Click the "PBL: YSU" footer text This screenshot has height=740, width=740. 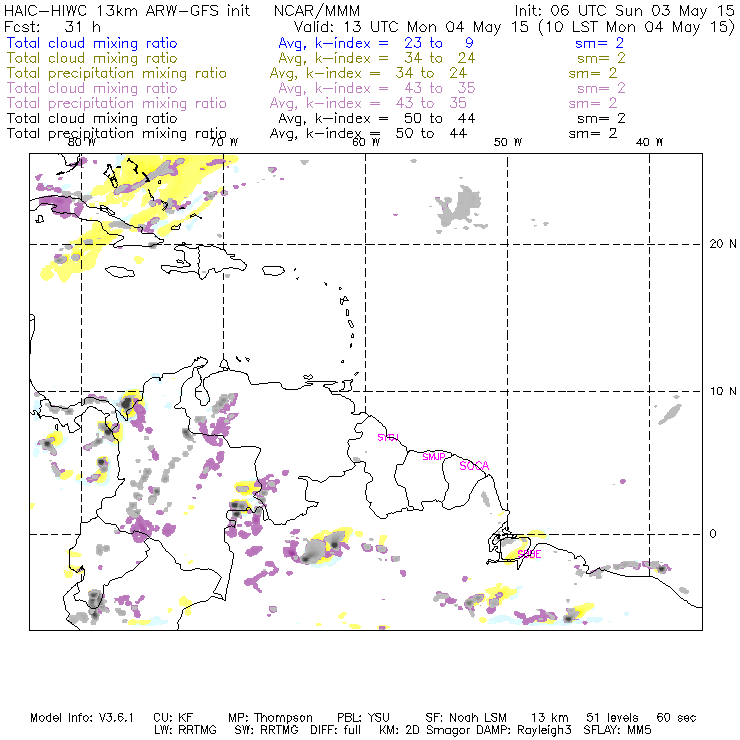(x=363, y=718)
